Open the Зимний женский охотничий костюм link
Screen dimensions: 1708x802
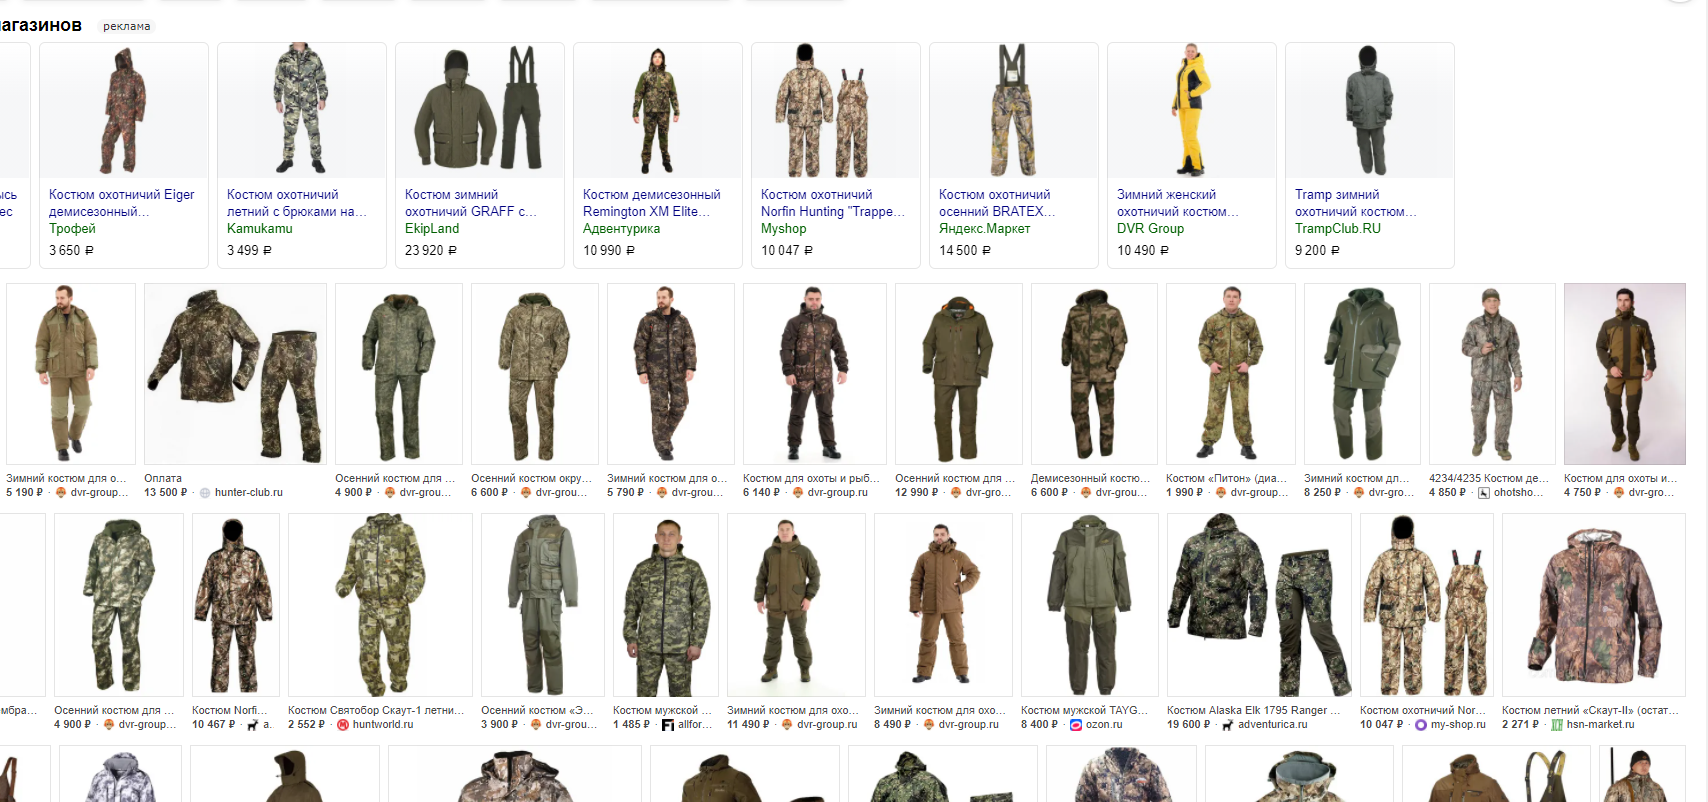(x=1178, y=203)
